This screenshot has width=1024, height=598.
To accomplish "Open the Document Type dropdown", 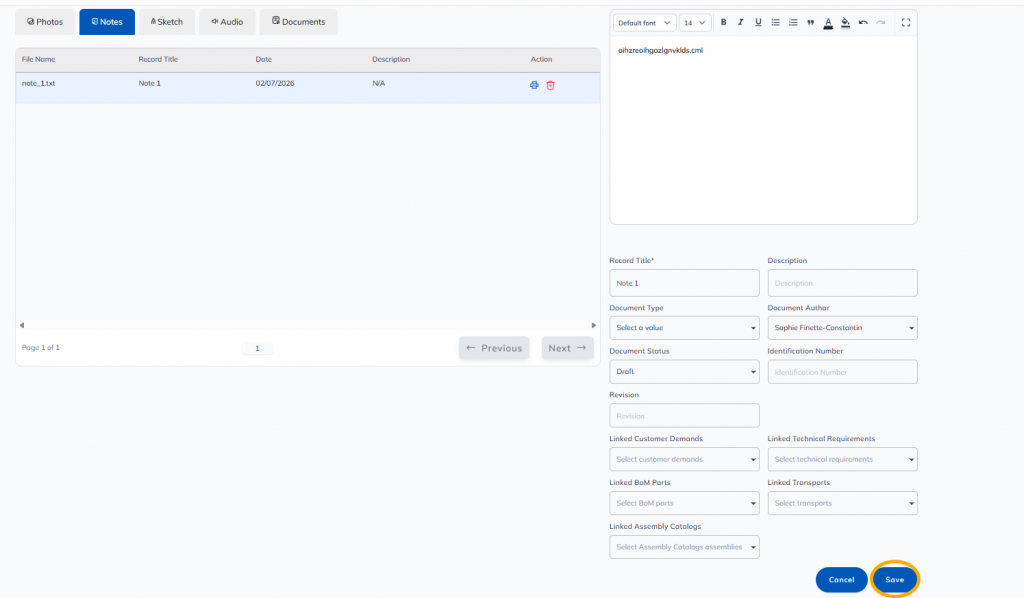I will pos(684,328).
